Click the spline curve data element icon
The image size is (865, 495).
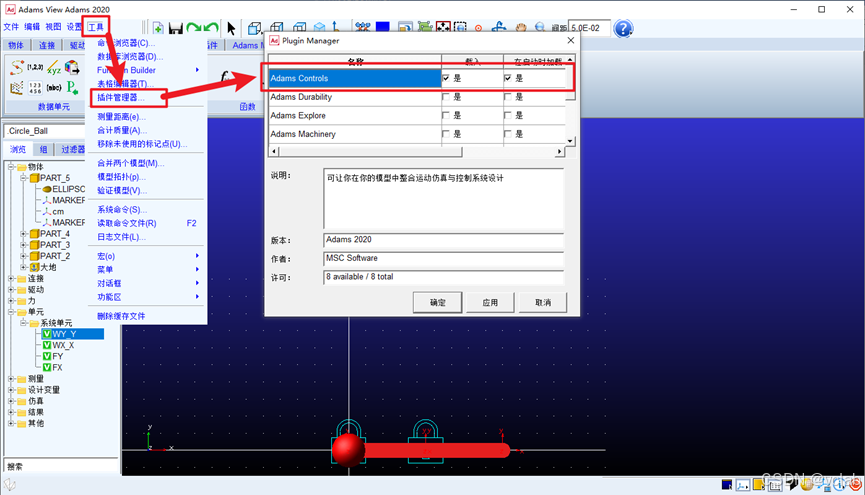coord(17,67)
